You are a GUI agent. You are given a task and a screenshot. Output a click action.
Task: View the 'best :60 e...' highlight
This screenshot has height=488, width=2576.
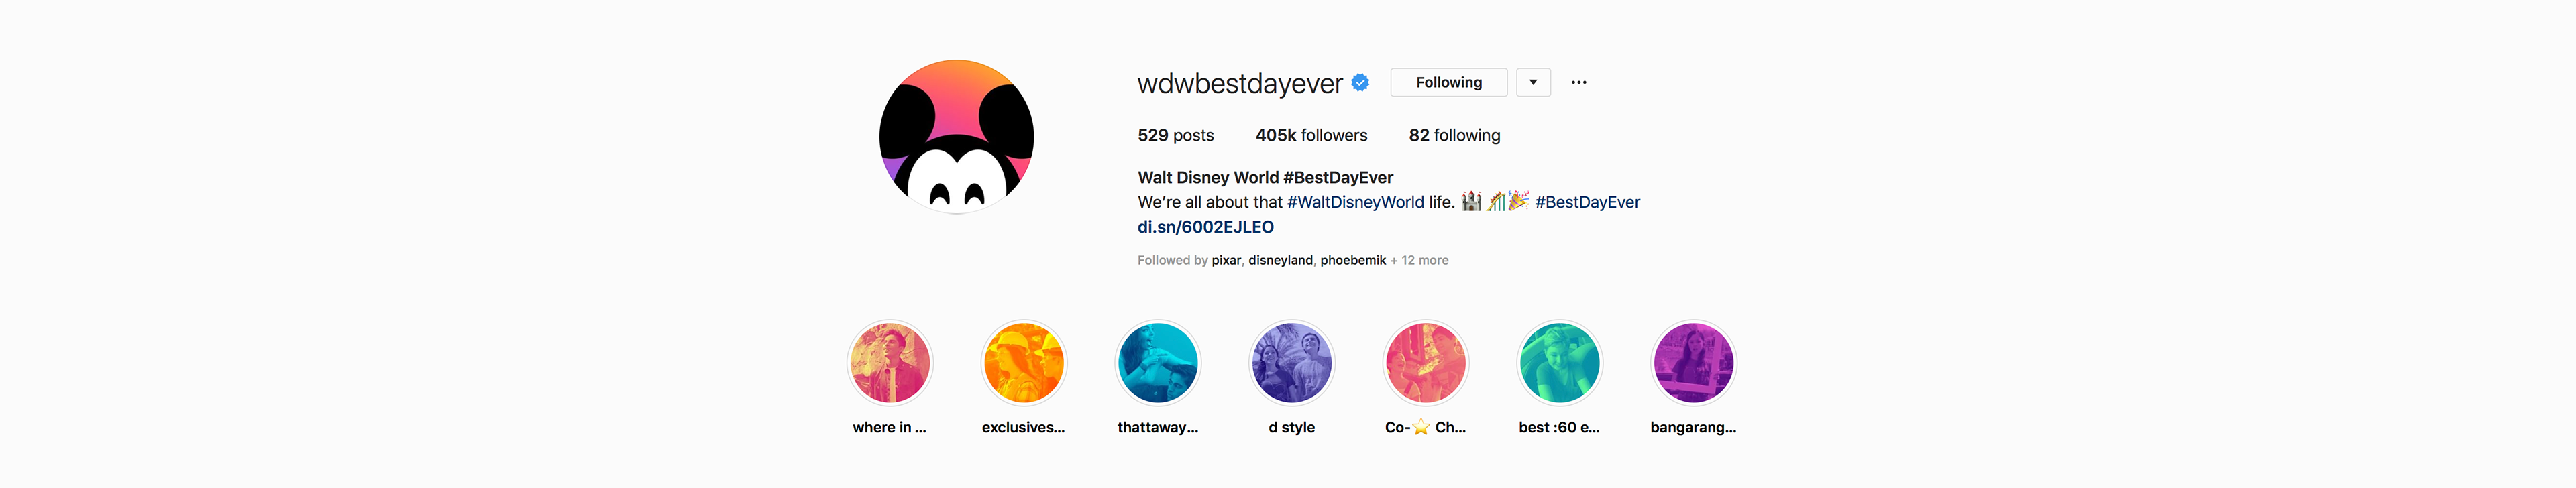coord(1559,363)
